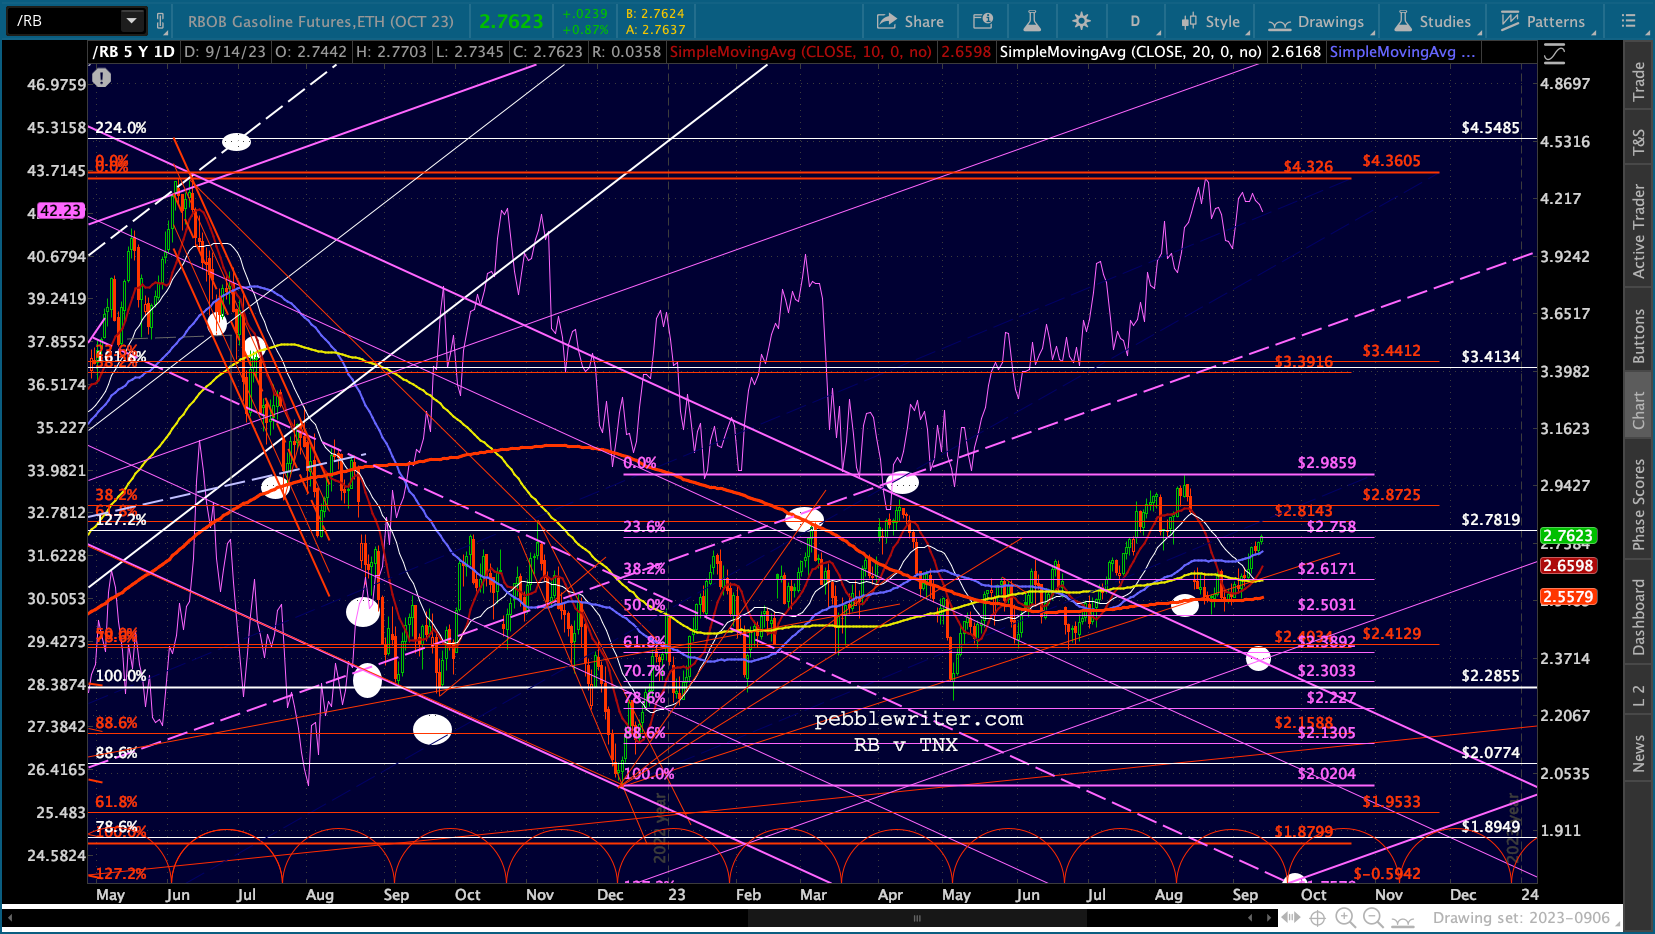1655x934 pixels.
Task: Open the Trade side tab
Action: [1638, 81]
